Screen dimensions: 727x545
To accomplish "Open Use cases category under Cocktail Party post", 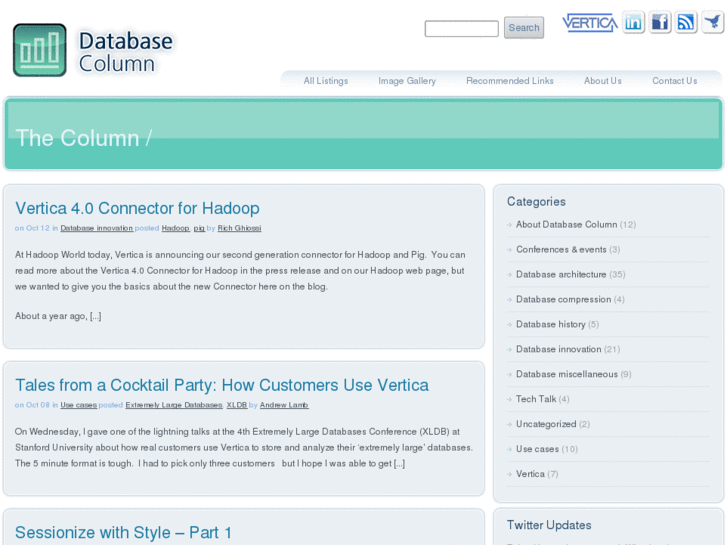I will click(x=78, y=405).
